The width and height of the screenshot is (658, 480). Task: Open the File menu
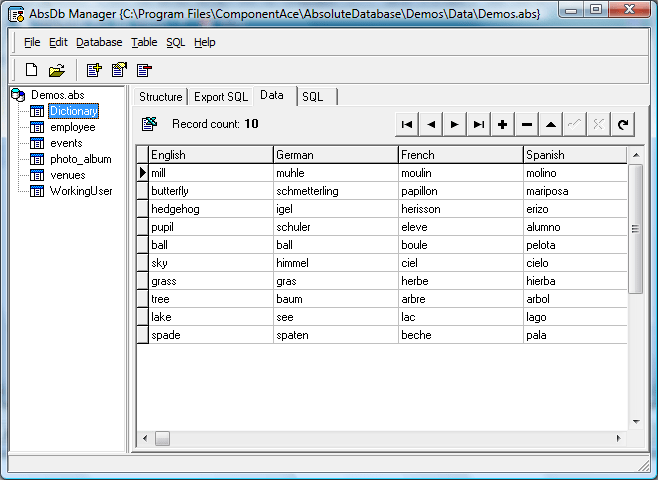click(x=32, y=42)
